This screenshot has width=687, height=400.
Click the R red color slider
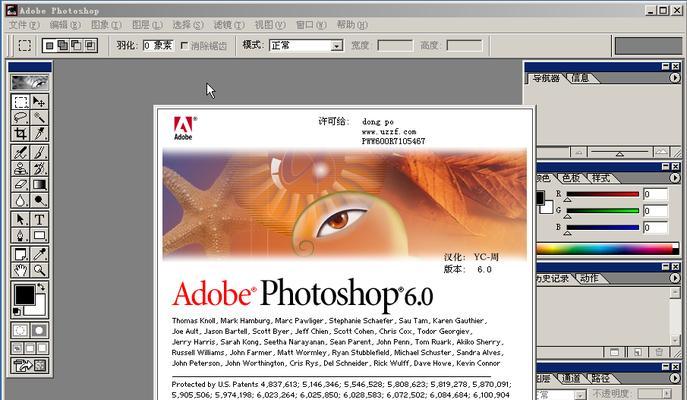(602, 194)
